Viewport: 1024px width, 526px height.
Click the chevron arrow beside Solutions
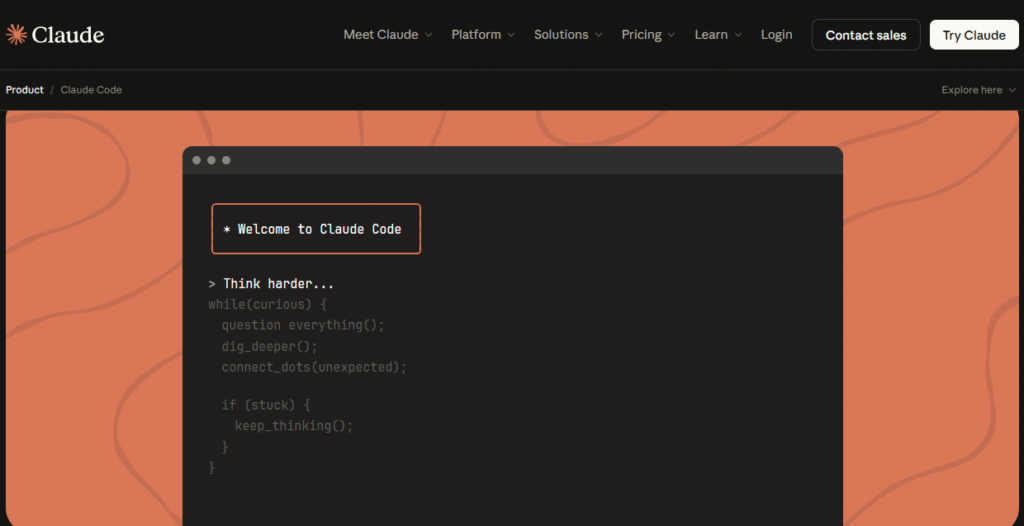coord(599,35)
